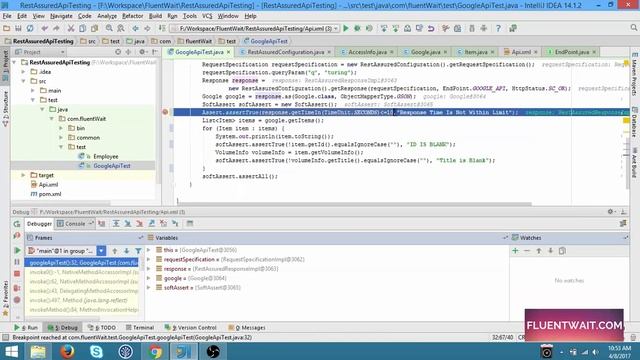The width and height of the screenshot is (640, 360).
Task: Collapse the src folder in the project tree
Action: tap(24, 81)
